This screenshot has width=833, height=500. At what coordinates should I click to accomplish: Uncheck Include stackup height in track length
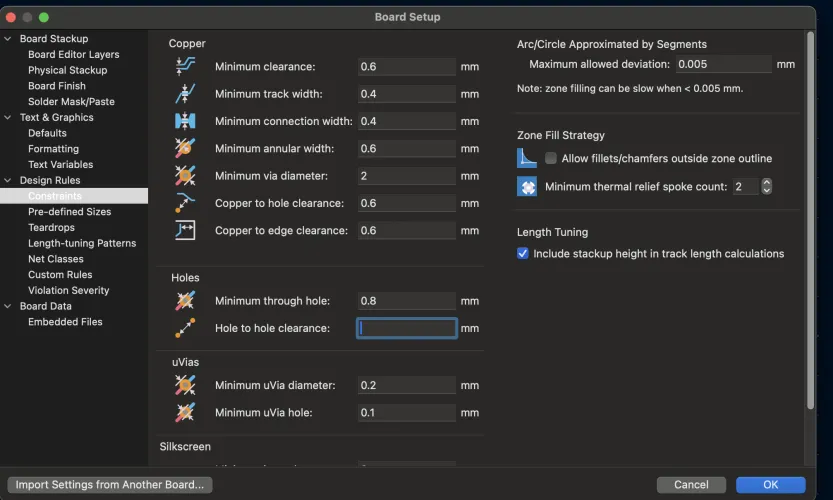point(523,254)
